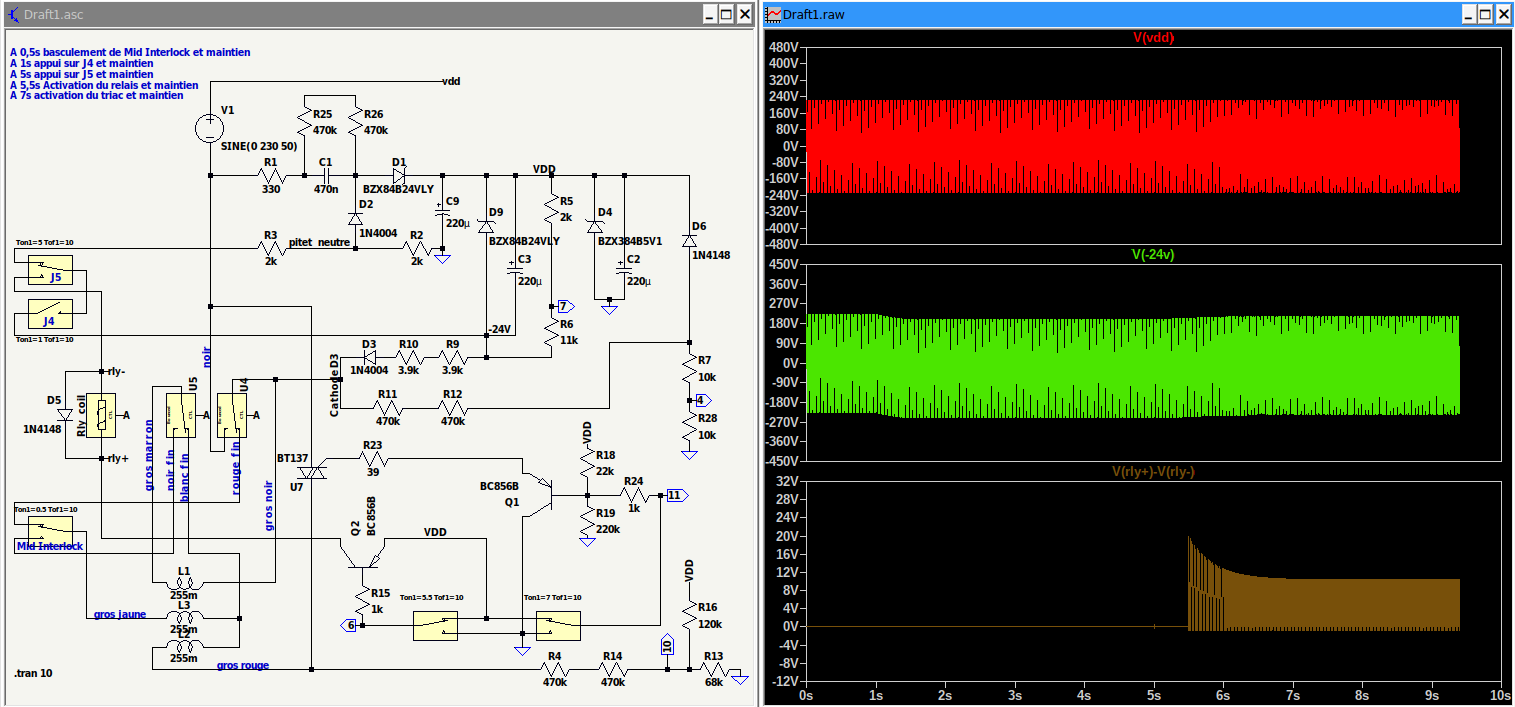Click the V1 sine voltage source symbol
The width and height of the screenshot is (1515, 707).
(x=210, y=127)
